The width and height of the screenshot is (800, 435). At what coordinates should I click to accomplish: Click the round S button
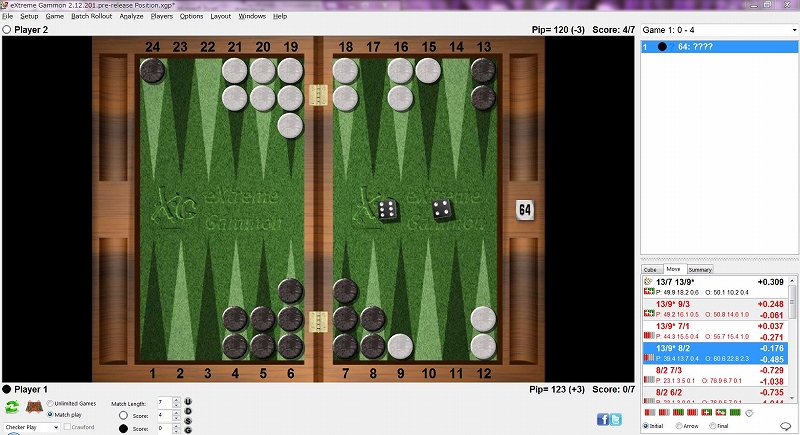point(188,421)
